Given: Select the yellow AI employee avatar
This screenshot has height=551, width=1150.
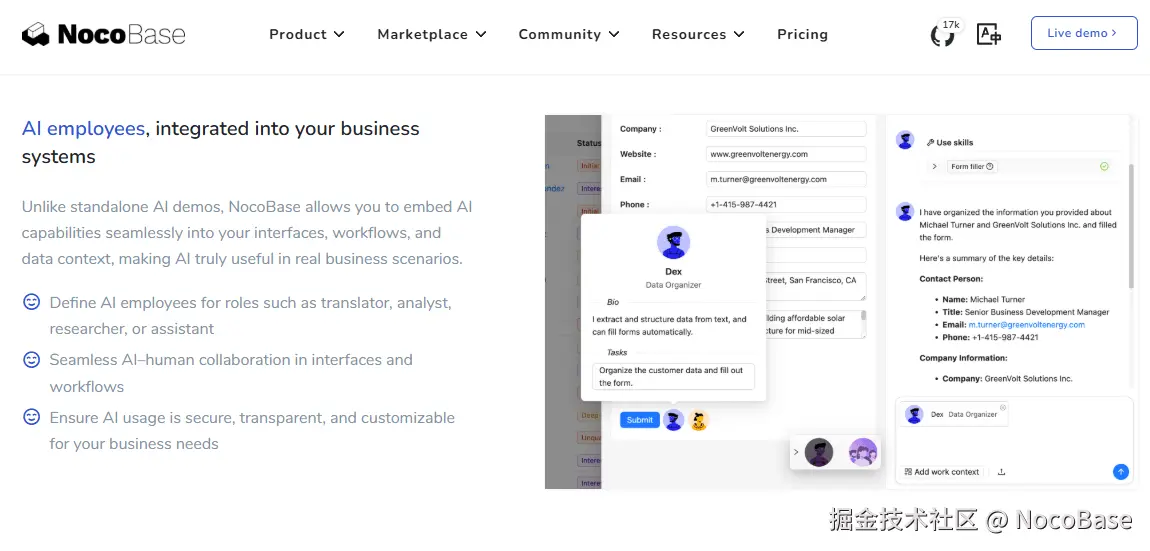Looking at the screenshot, I should (x=699, y=421).
